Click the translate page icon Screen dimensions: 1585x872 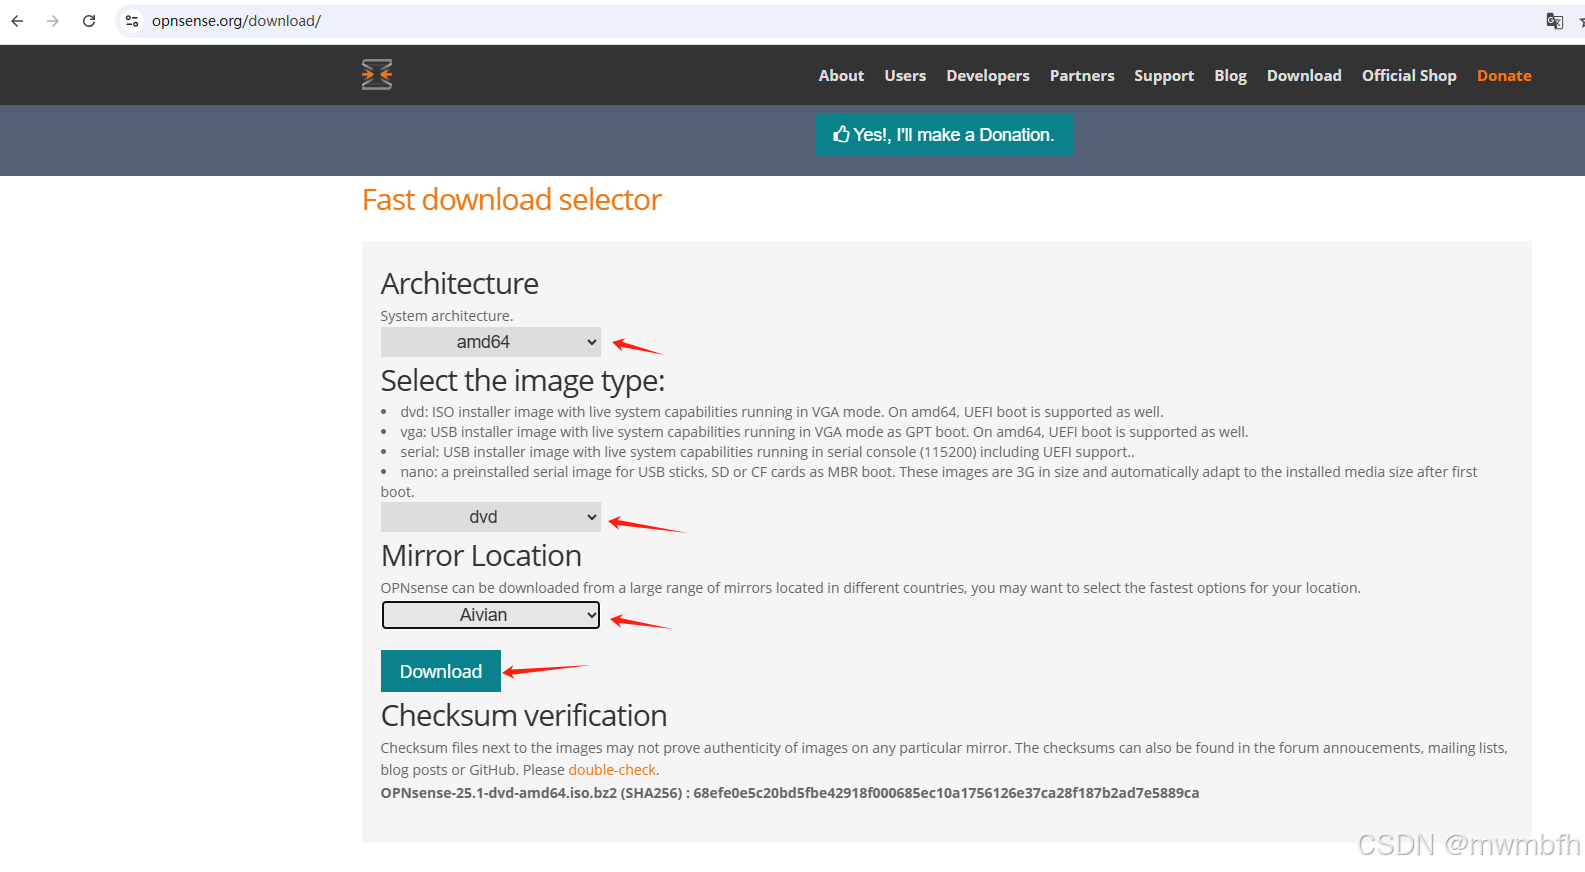1554,21
